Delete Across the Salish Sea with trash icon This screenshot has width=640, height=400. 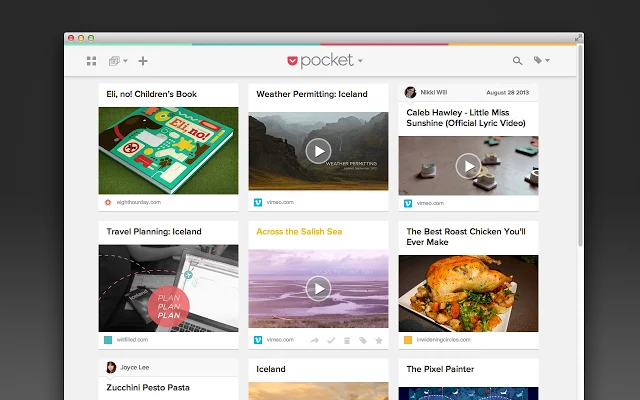point(347,340)
